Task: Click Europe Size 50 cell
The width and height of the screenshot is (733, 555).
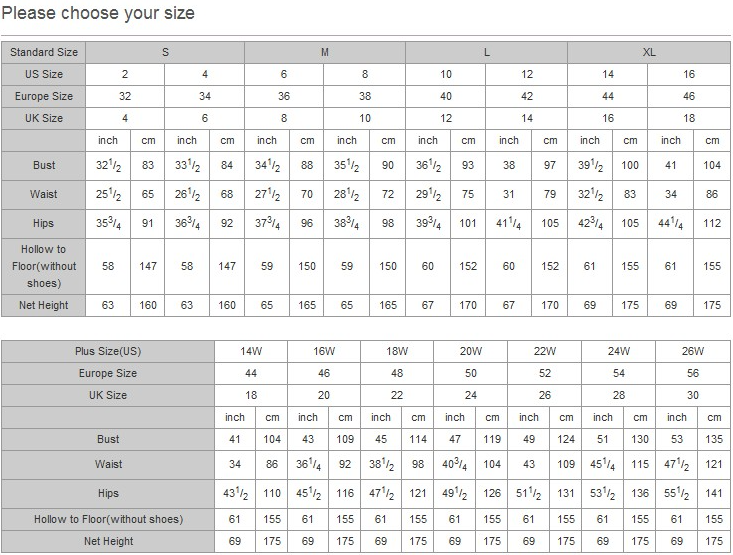Action: pos(471,373)
